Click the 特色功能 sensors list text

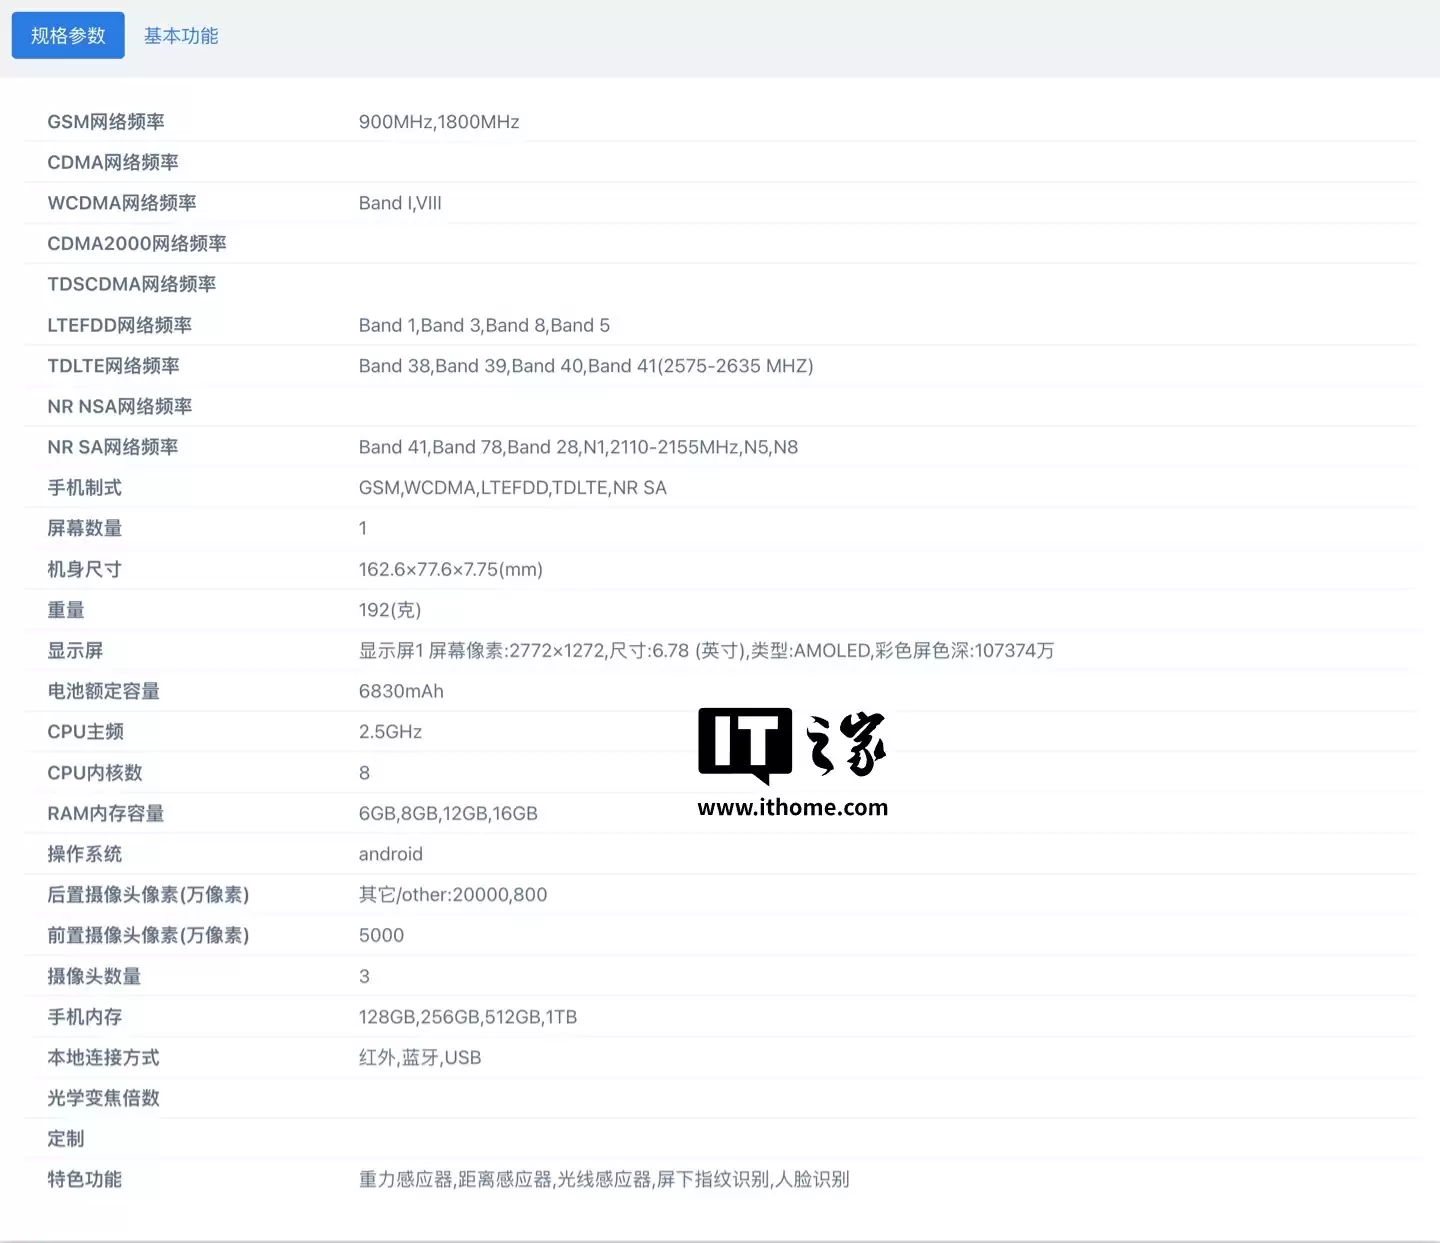tap(602, 1178)
